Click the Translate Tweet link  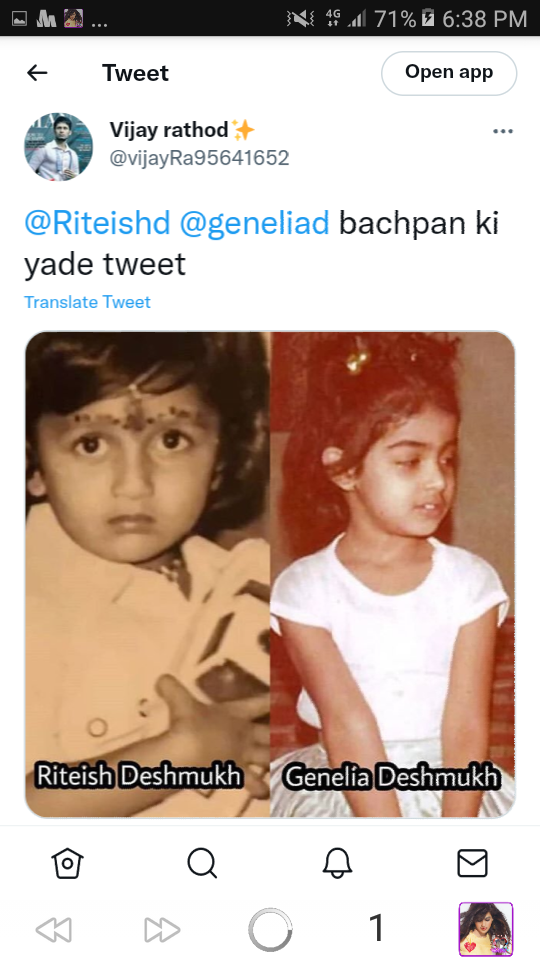point(87,302)
